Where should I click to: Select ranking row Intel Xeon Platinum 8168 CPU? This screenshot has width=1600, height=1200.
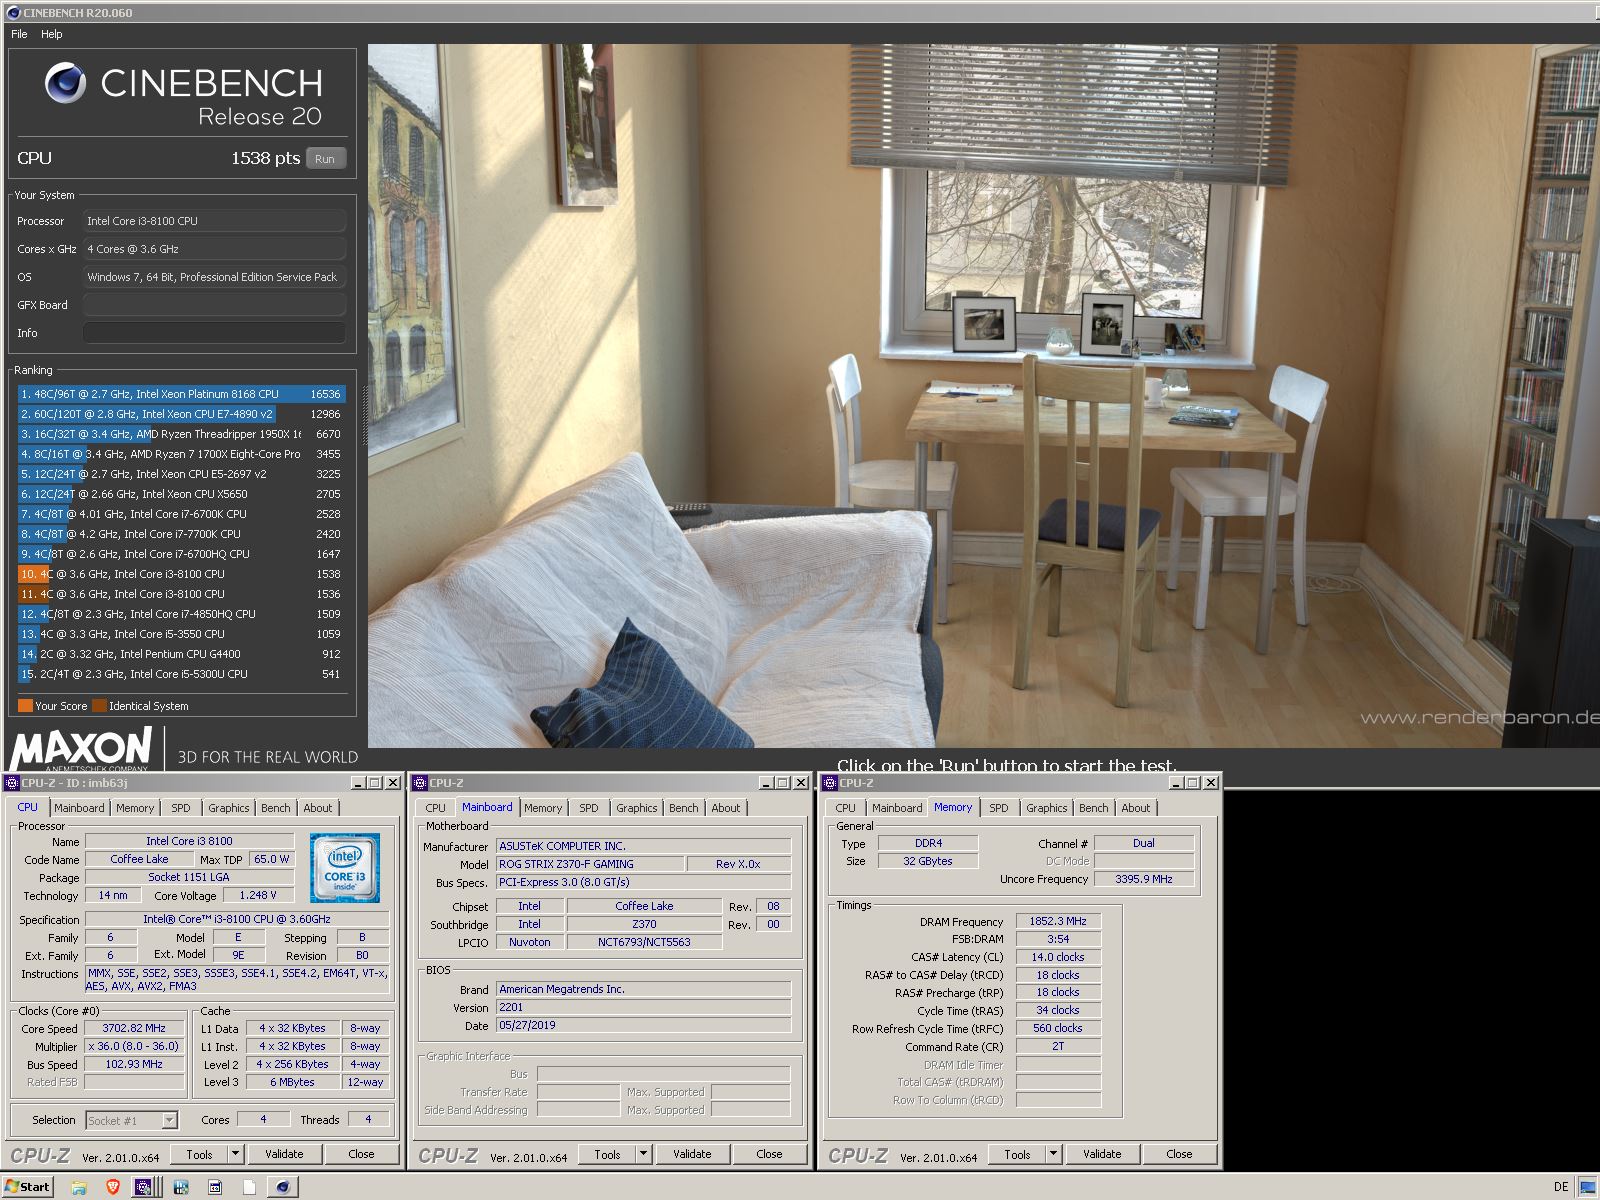pyautogui.click(x=181, y=394)
